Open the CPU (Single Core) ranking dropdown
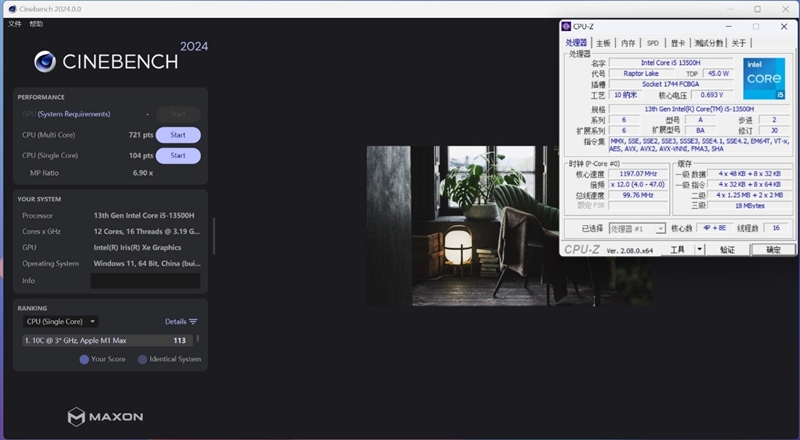This screenshot has width=800, height=440. point(61,322)
